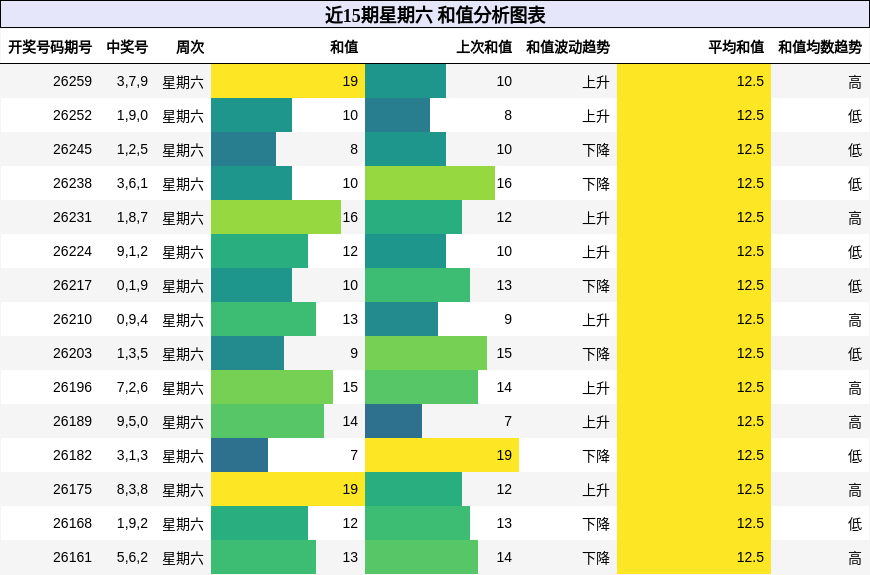Viewport: 870px width, 575px height.
Task: Click winning numbers 1,3,5
Action: coord(132,354)
